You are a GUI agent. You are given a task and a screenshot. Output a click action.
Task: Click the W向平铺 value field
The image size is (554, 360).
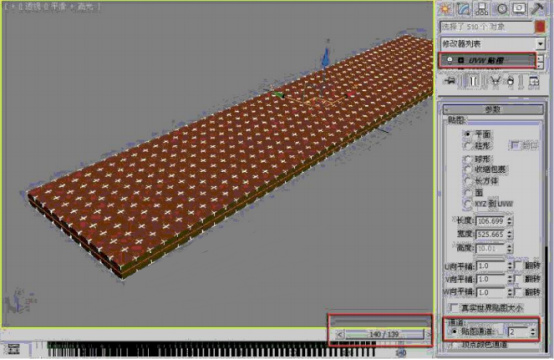(x=491, y=293)
